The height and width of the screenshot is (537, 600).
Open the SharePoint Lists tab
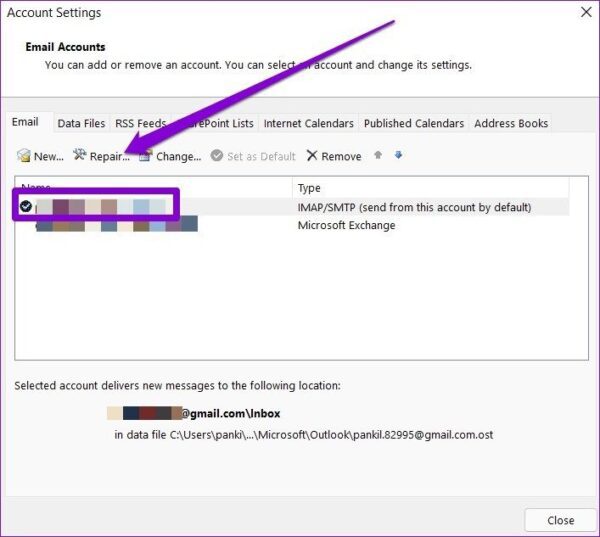coord(215,123)
